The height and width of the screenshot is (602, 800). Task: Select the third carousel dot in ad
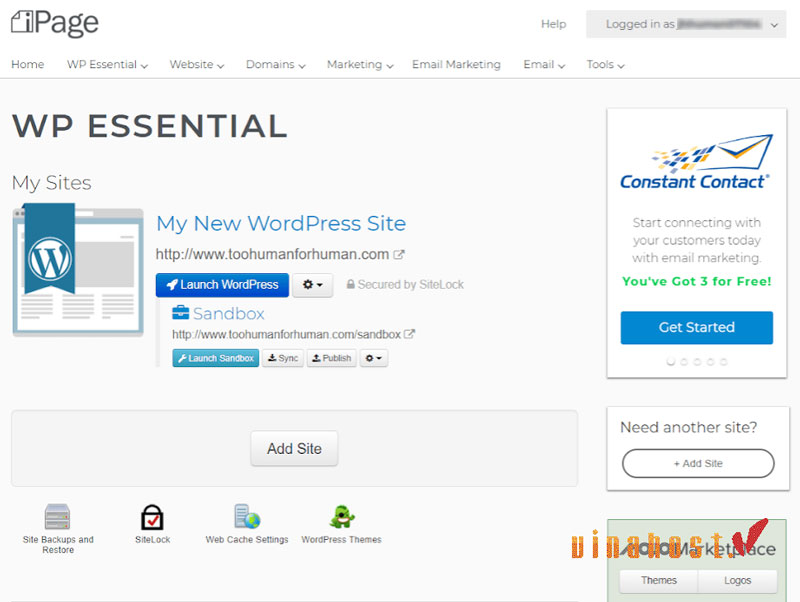pos(697,362)
